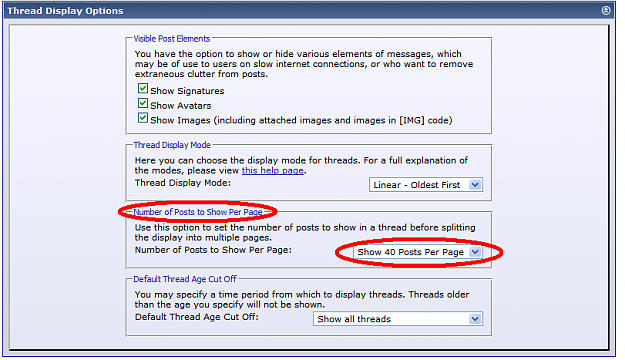Click the Visible Post Elements legend

coord(172,39)
